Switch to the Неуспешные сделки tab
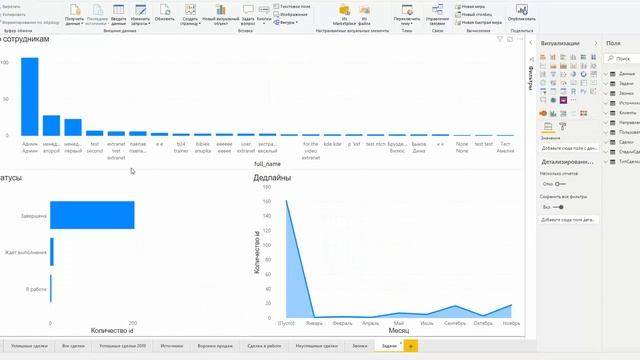Screen dimensions: 640x360 [317, 346]
